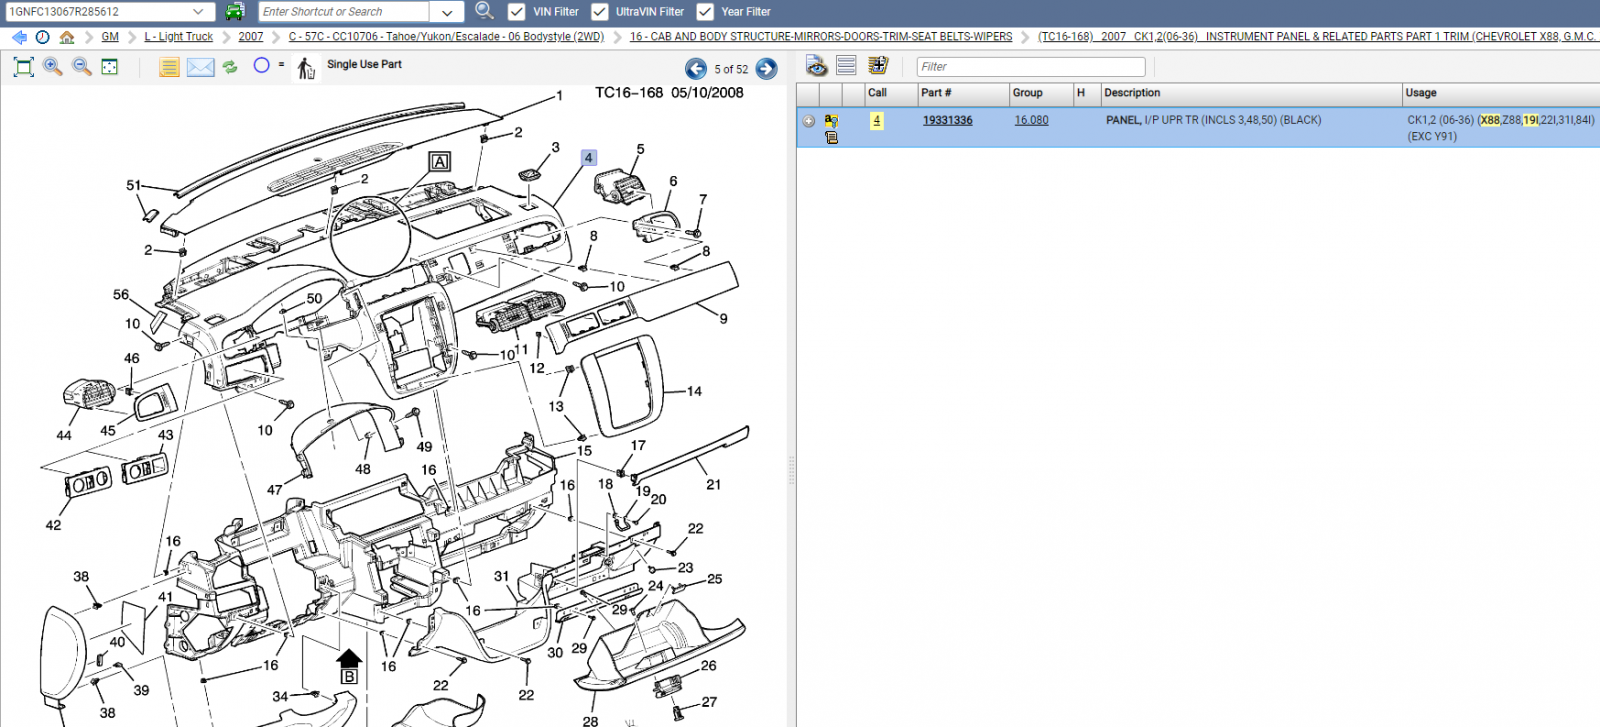Screen dimensions: 1600x727
Task: Go to previous illustration page
Action: (696, 69)
